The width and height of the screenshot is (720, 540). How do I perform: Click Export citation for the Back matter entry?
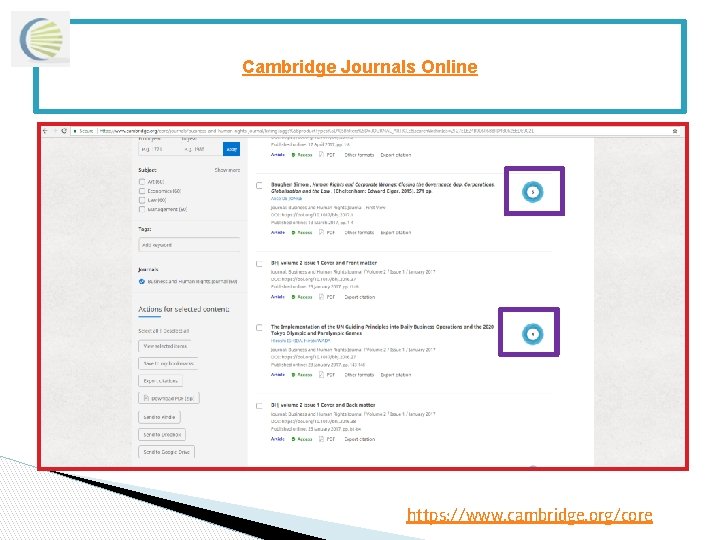[360, 439]
